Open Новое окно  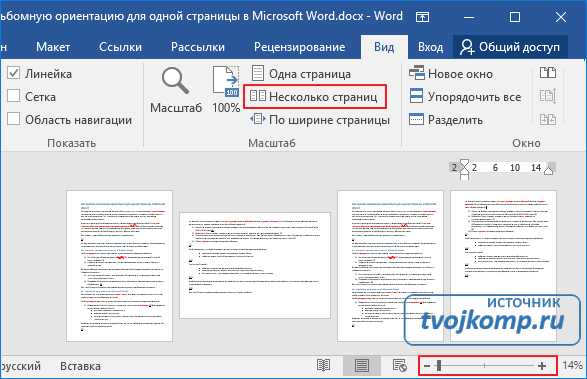point(451,74)
